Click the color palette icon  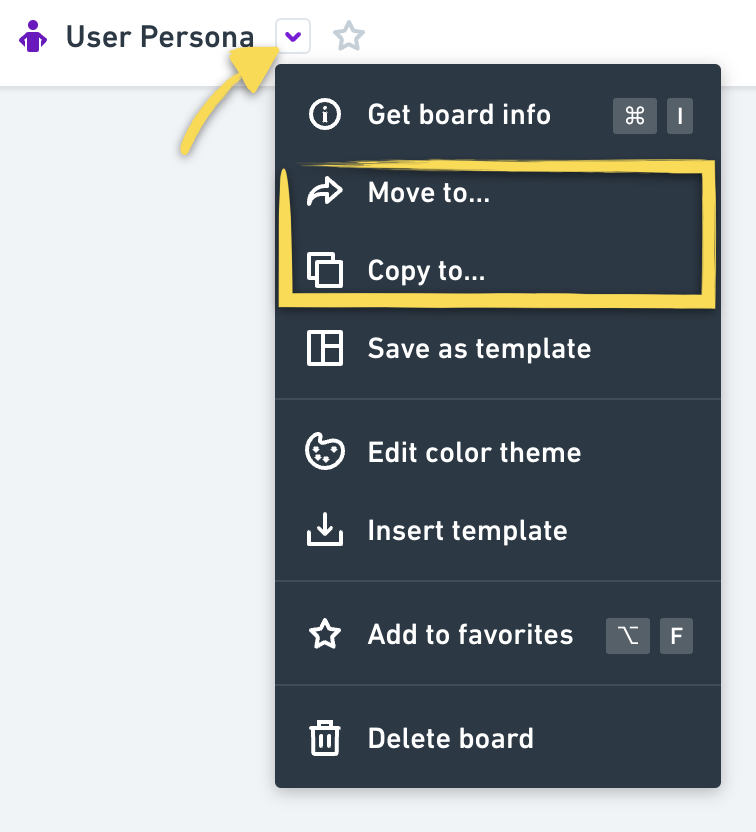(325, 452)
